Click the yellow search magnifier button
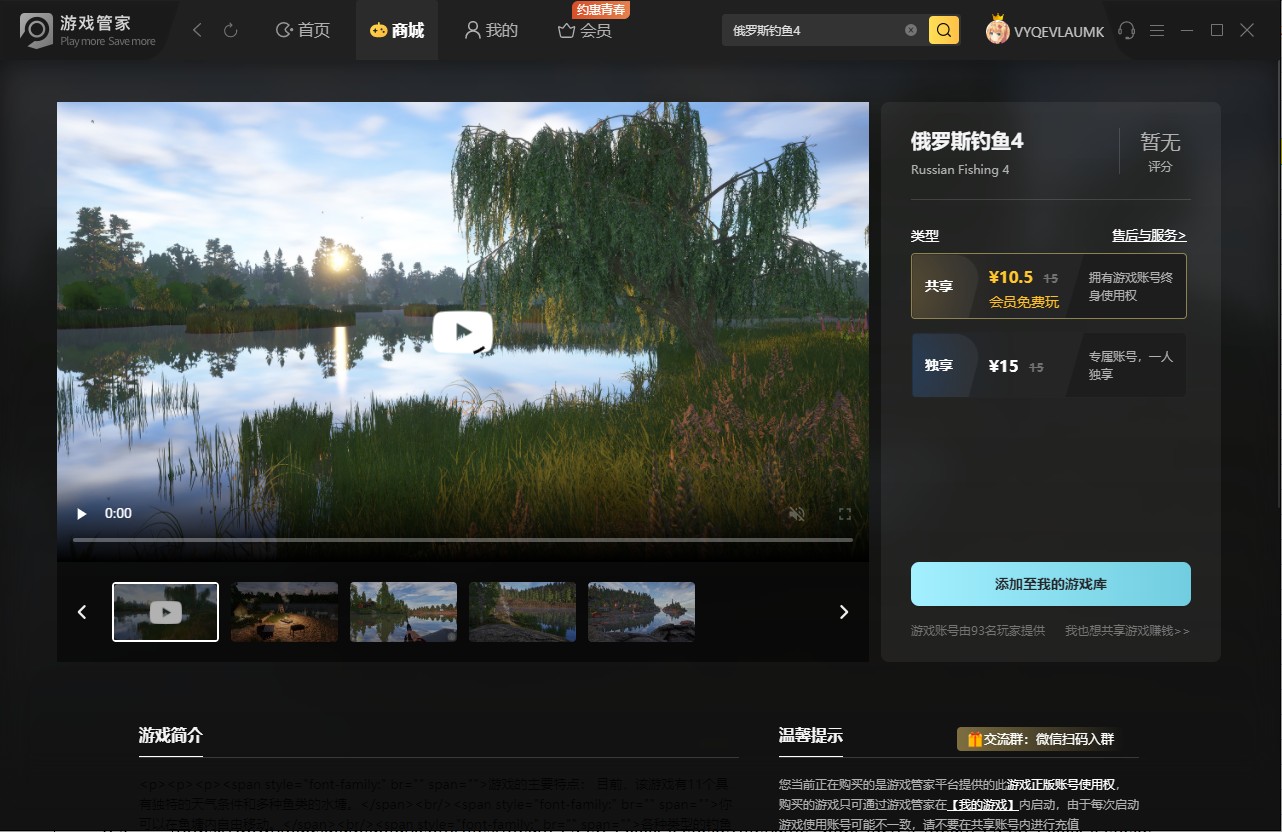 point(944,30)
